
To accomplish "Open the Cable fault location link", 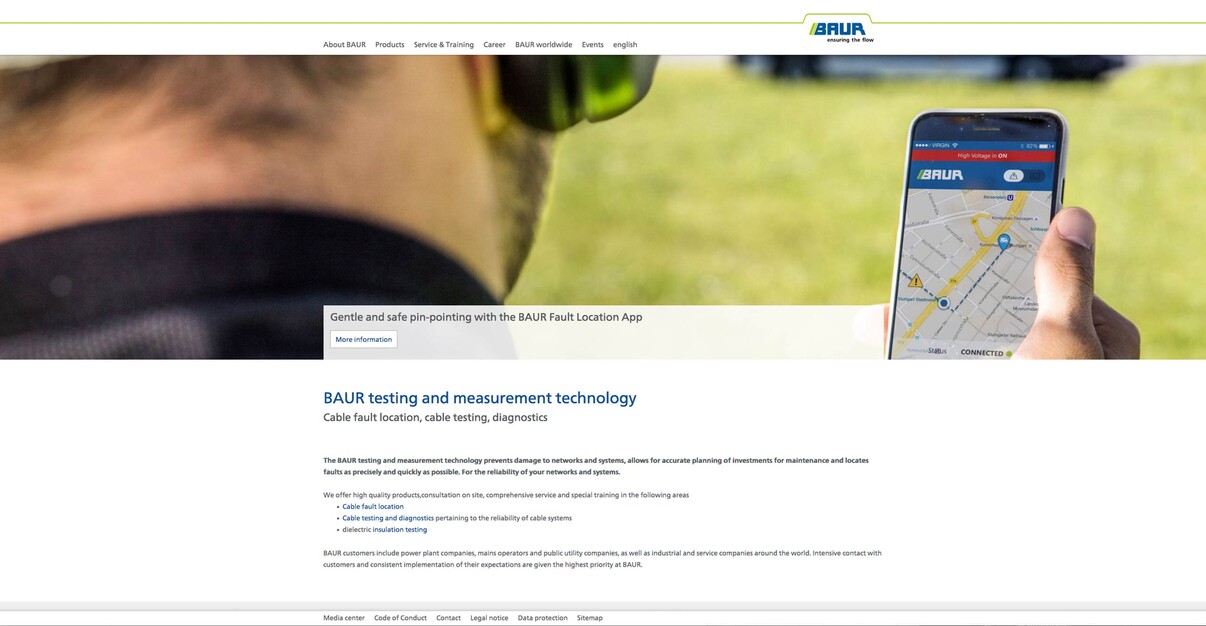I will point(373,505).
